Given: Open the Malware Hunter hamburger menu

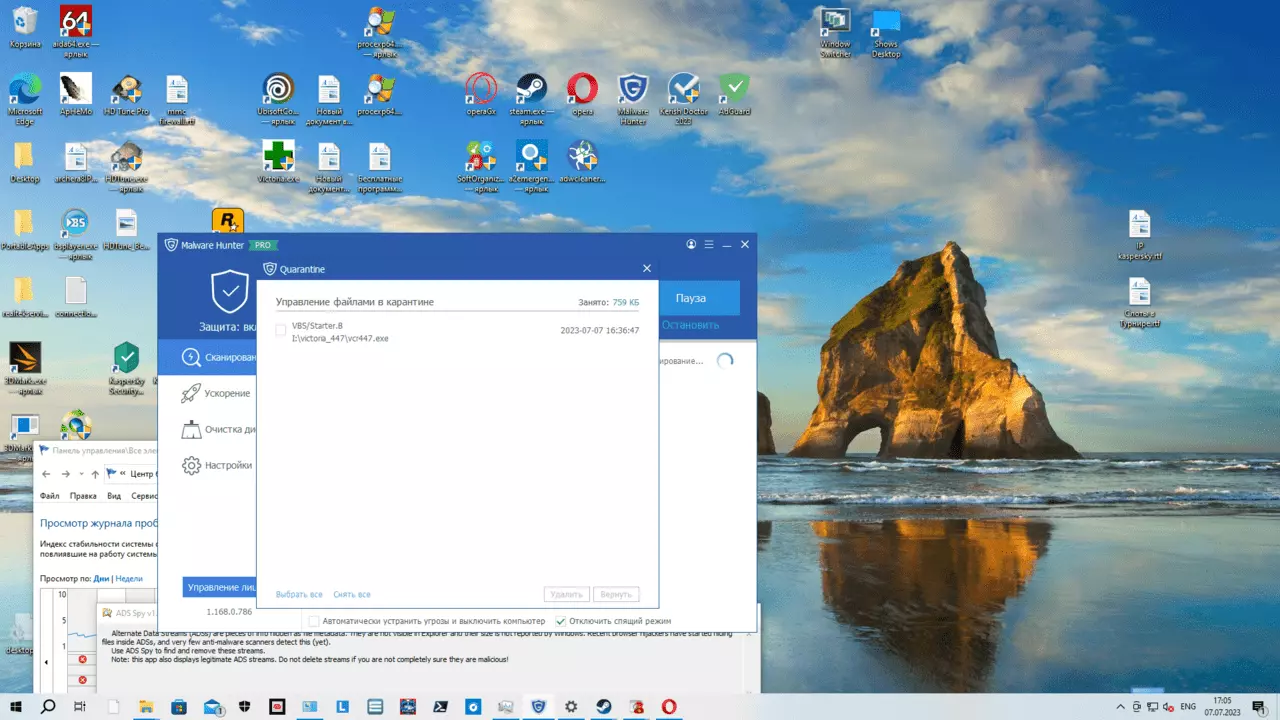Looking at the screenshot, I should point(709,244).
